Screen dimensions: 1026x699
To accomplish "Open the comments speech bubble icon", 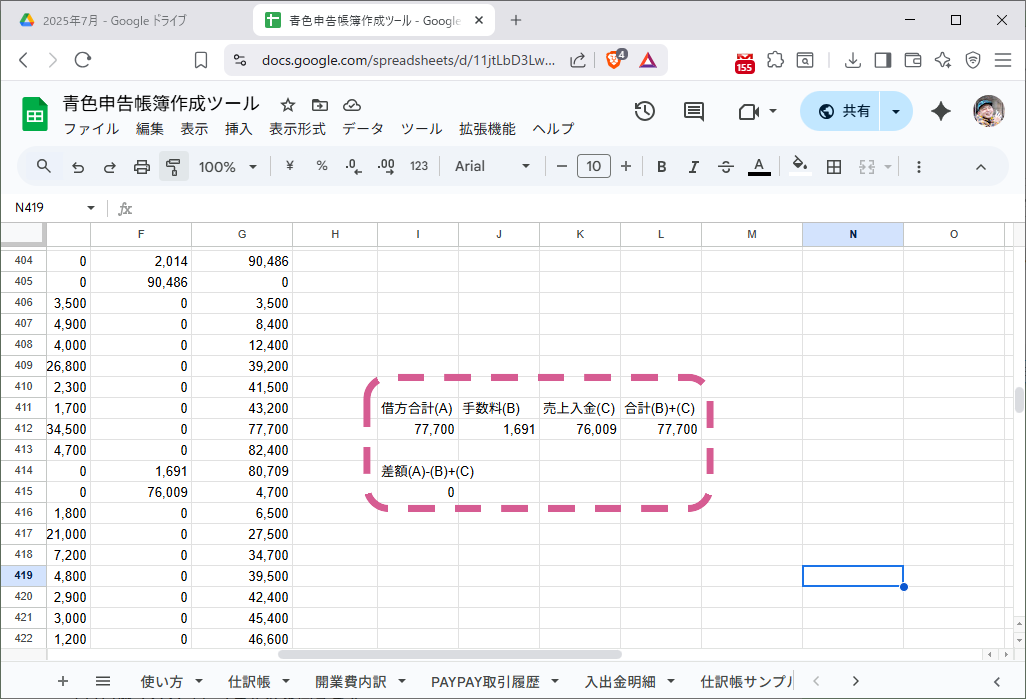I will click(x=694, y=111).
